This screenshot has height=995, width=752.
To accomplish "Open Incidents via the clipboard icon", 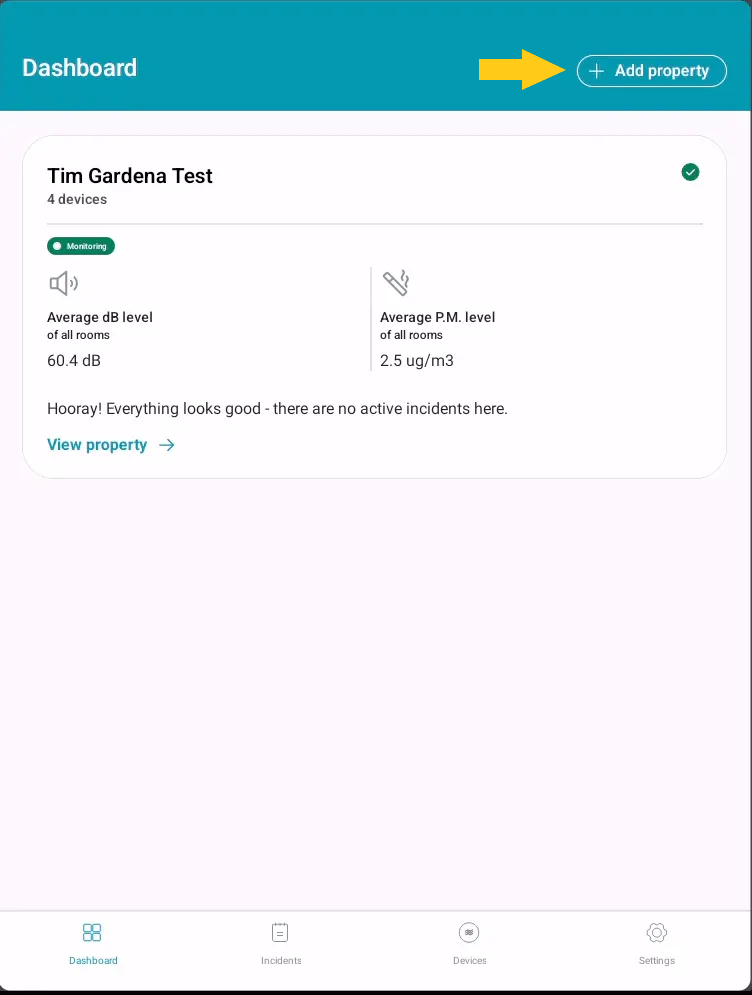I will (x=280, y=932).
